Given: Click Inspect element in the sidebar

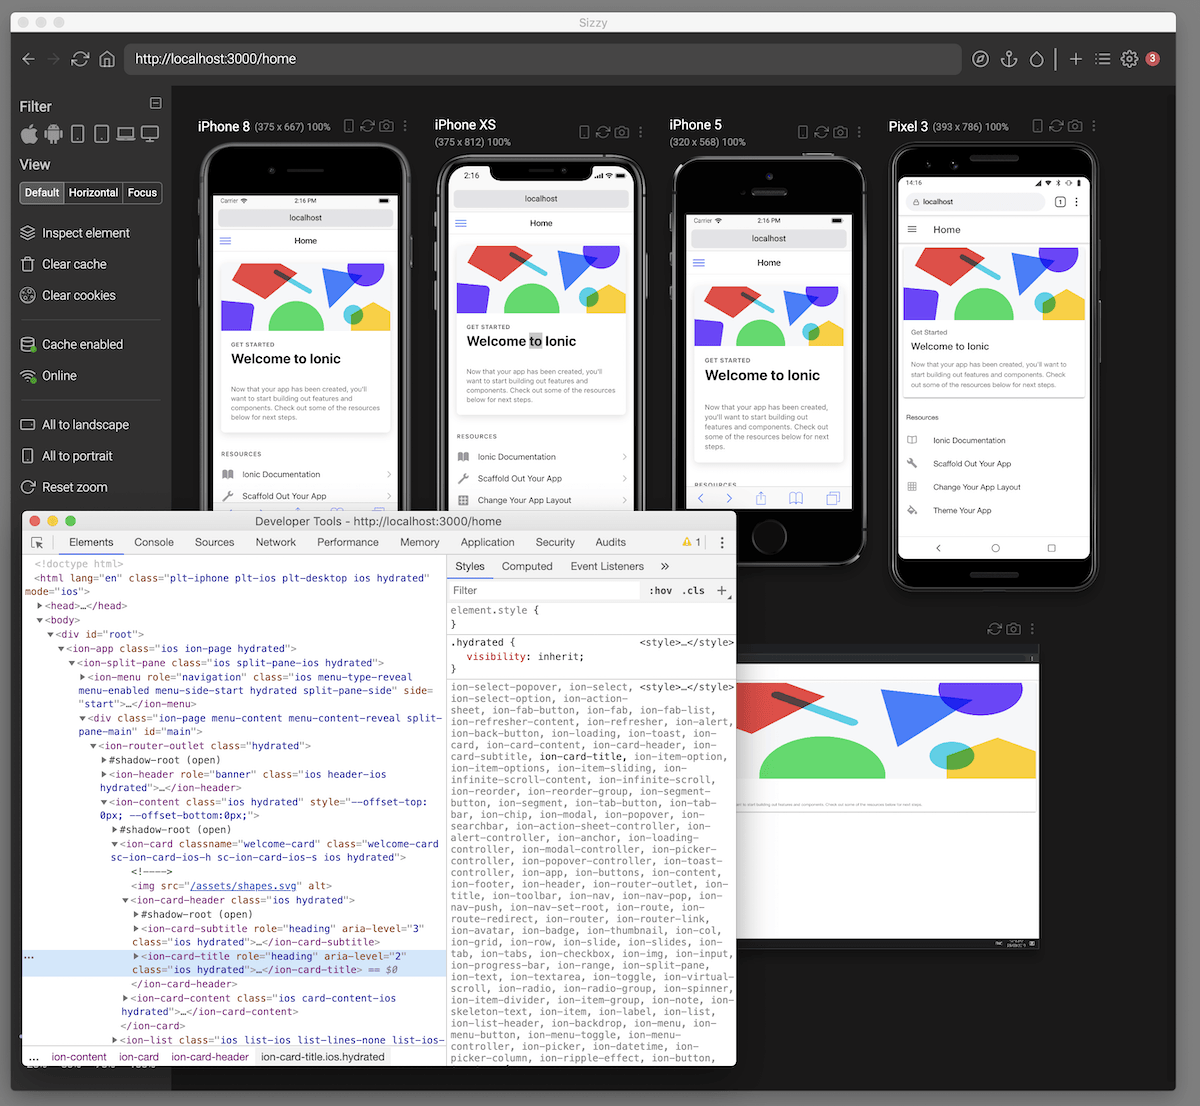Looking at the screenshot, I should point(75,233).
